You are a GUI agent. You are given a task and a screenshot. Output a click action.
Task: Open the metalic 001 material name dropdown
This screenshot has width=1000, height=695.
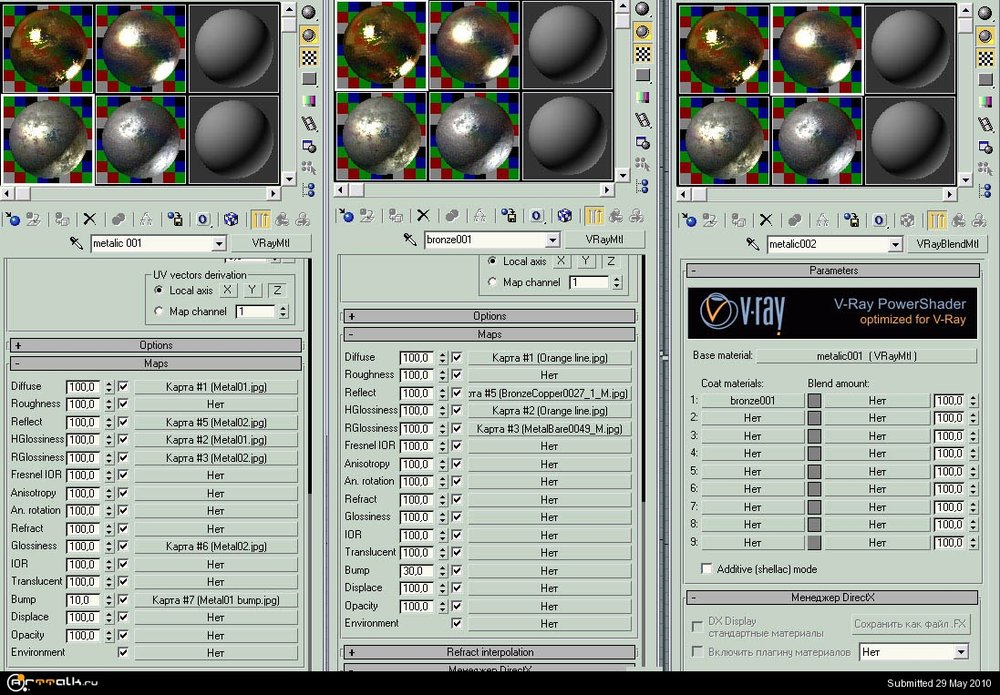coord(219,243)
